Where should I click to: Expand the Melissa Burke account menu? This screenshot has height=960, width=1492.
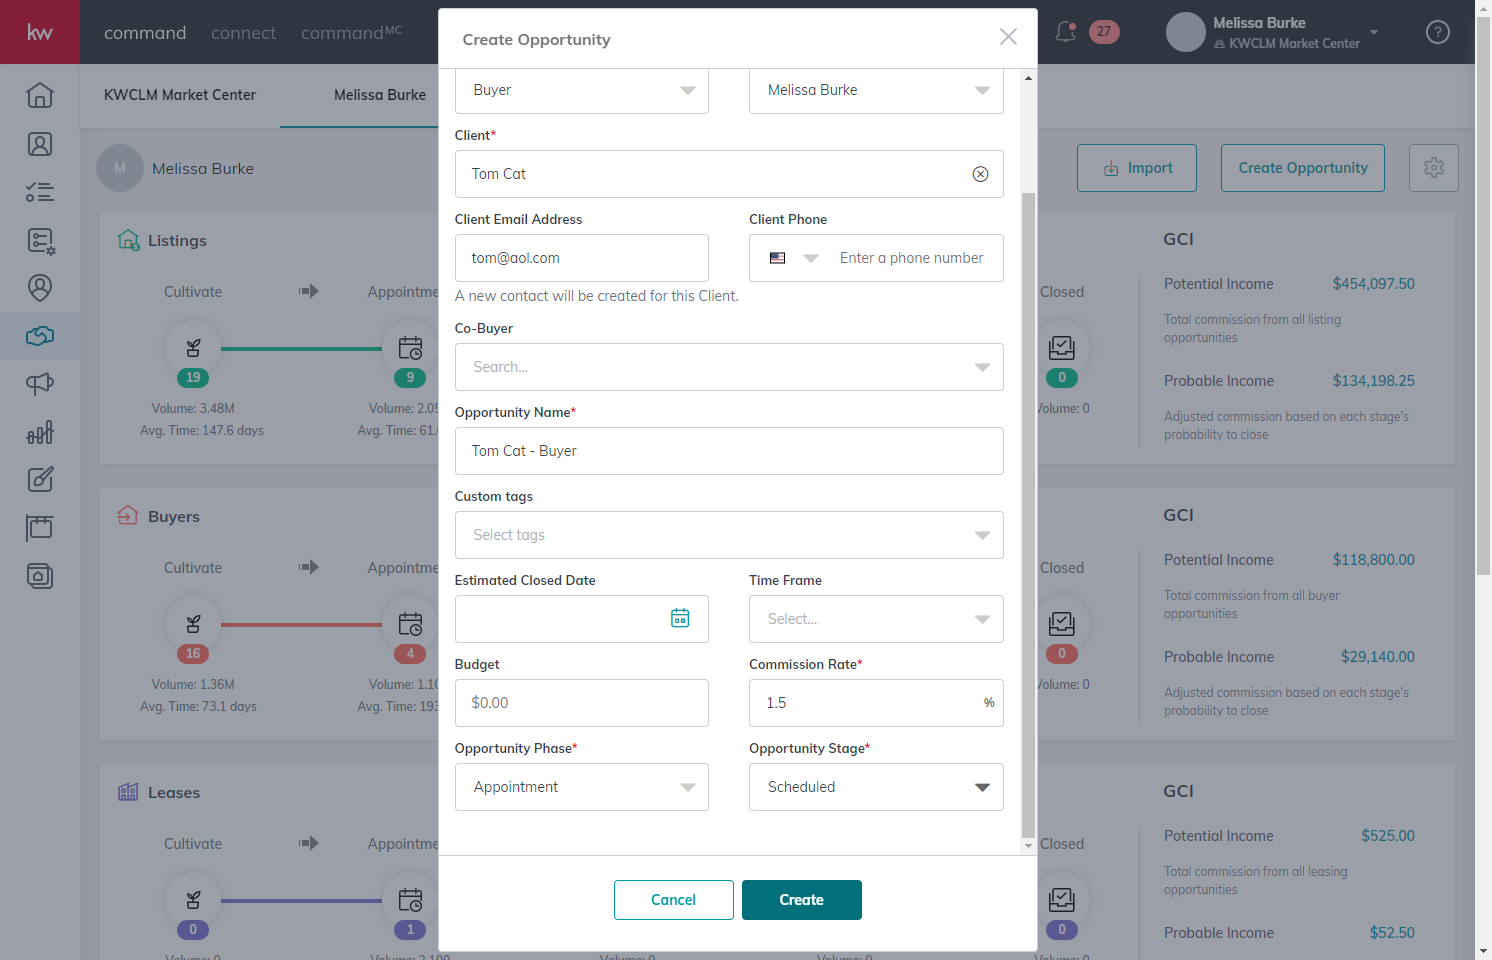click(1374, 32)
